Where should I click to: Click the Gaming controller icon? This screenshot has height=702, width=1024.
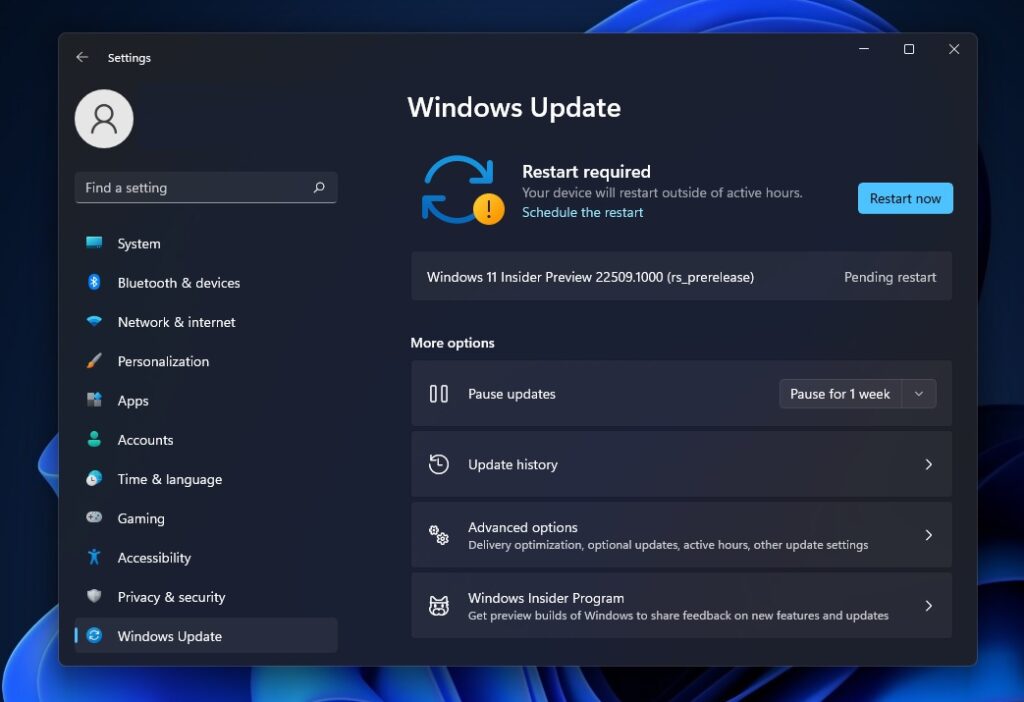pos(96,518)
